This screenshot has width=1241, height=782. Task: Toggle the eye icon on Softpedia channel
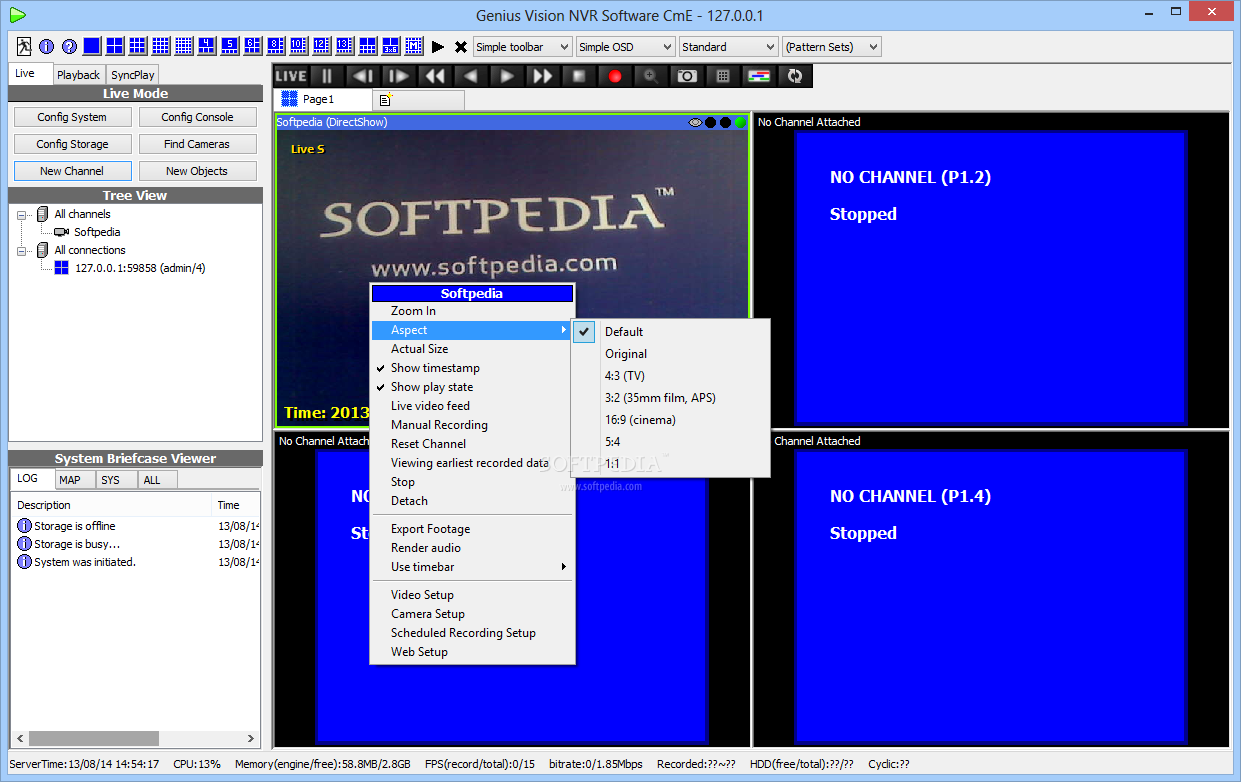point(695,122)
